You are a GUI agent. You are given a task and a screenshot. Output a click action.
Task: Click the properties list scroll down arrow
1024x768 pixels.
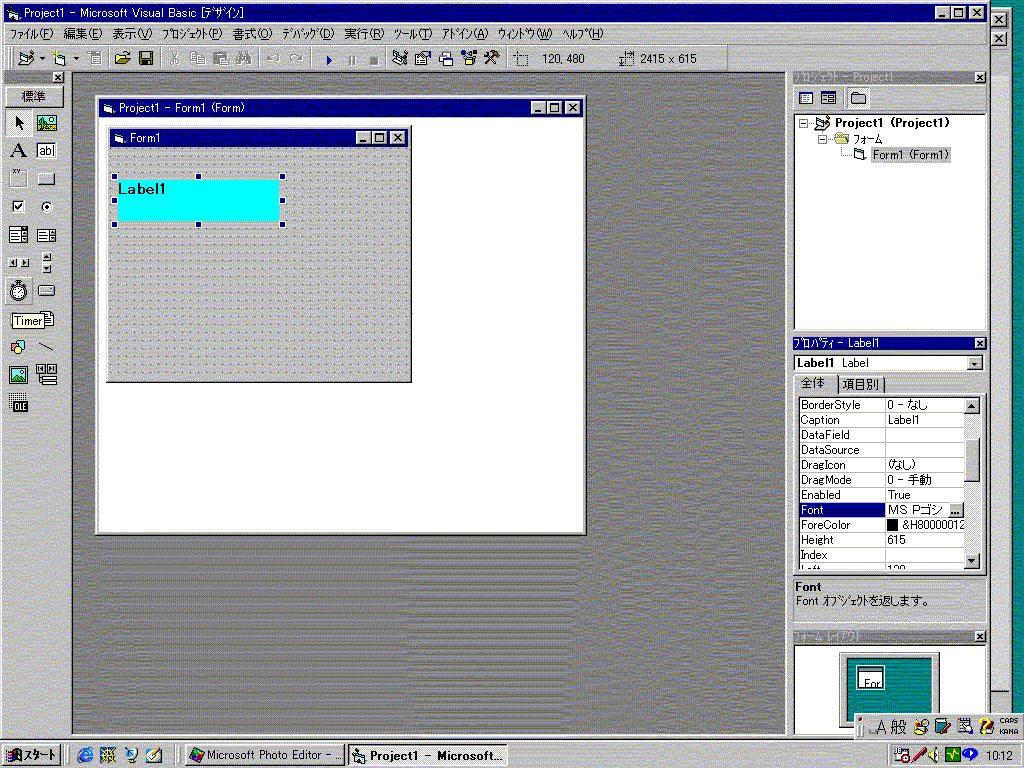(972, 561)
